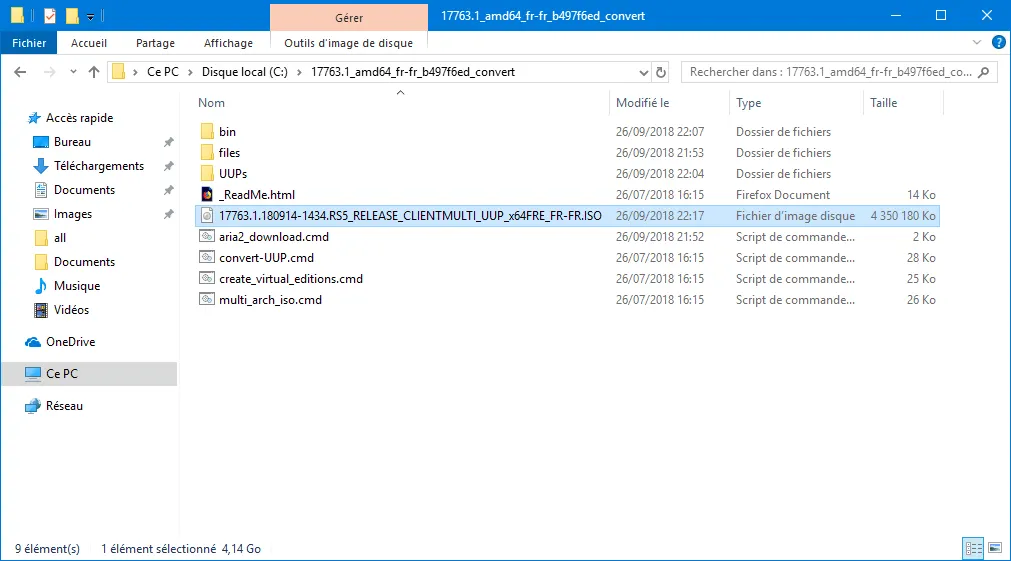Switch to the Affichage ribbon tab
Screen dimensions: 1011x561
(228, 43)
